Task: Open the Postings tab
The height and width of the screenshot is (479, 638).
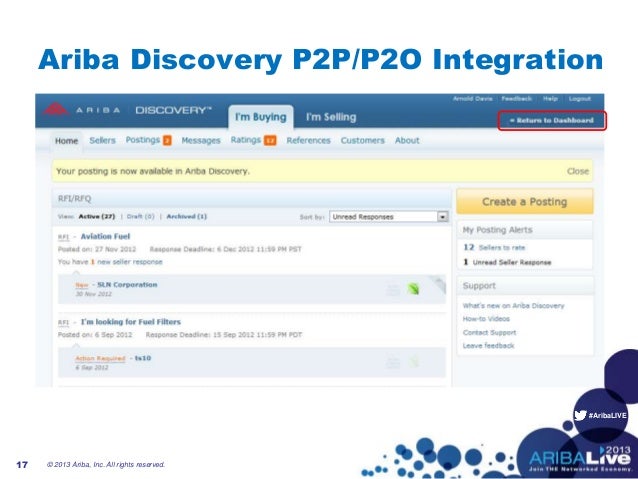Action: pos(143,140)
